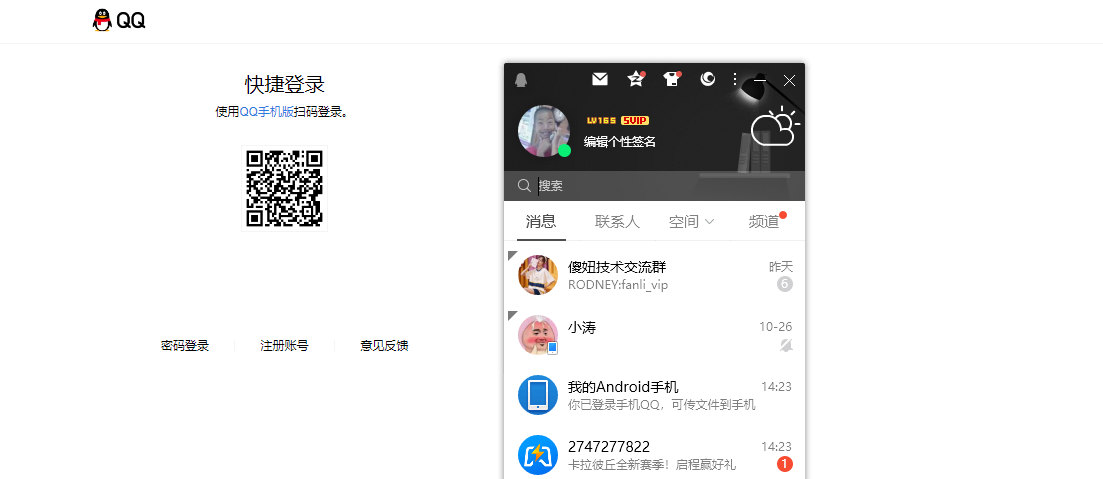The height and width of the screenshot is (479, 1103).
Task: Close the QQ panel window
Action: point(789,80)
